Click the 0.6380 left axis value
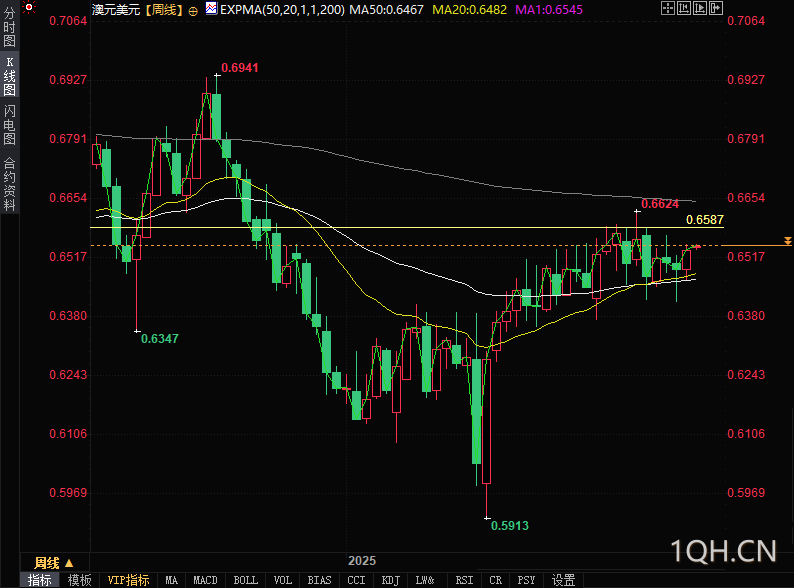Viewport: 794px width, 588px height. pyautogui.click(x=68, y=316)
